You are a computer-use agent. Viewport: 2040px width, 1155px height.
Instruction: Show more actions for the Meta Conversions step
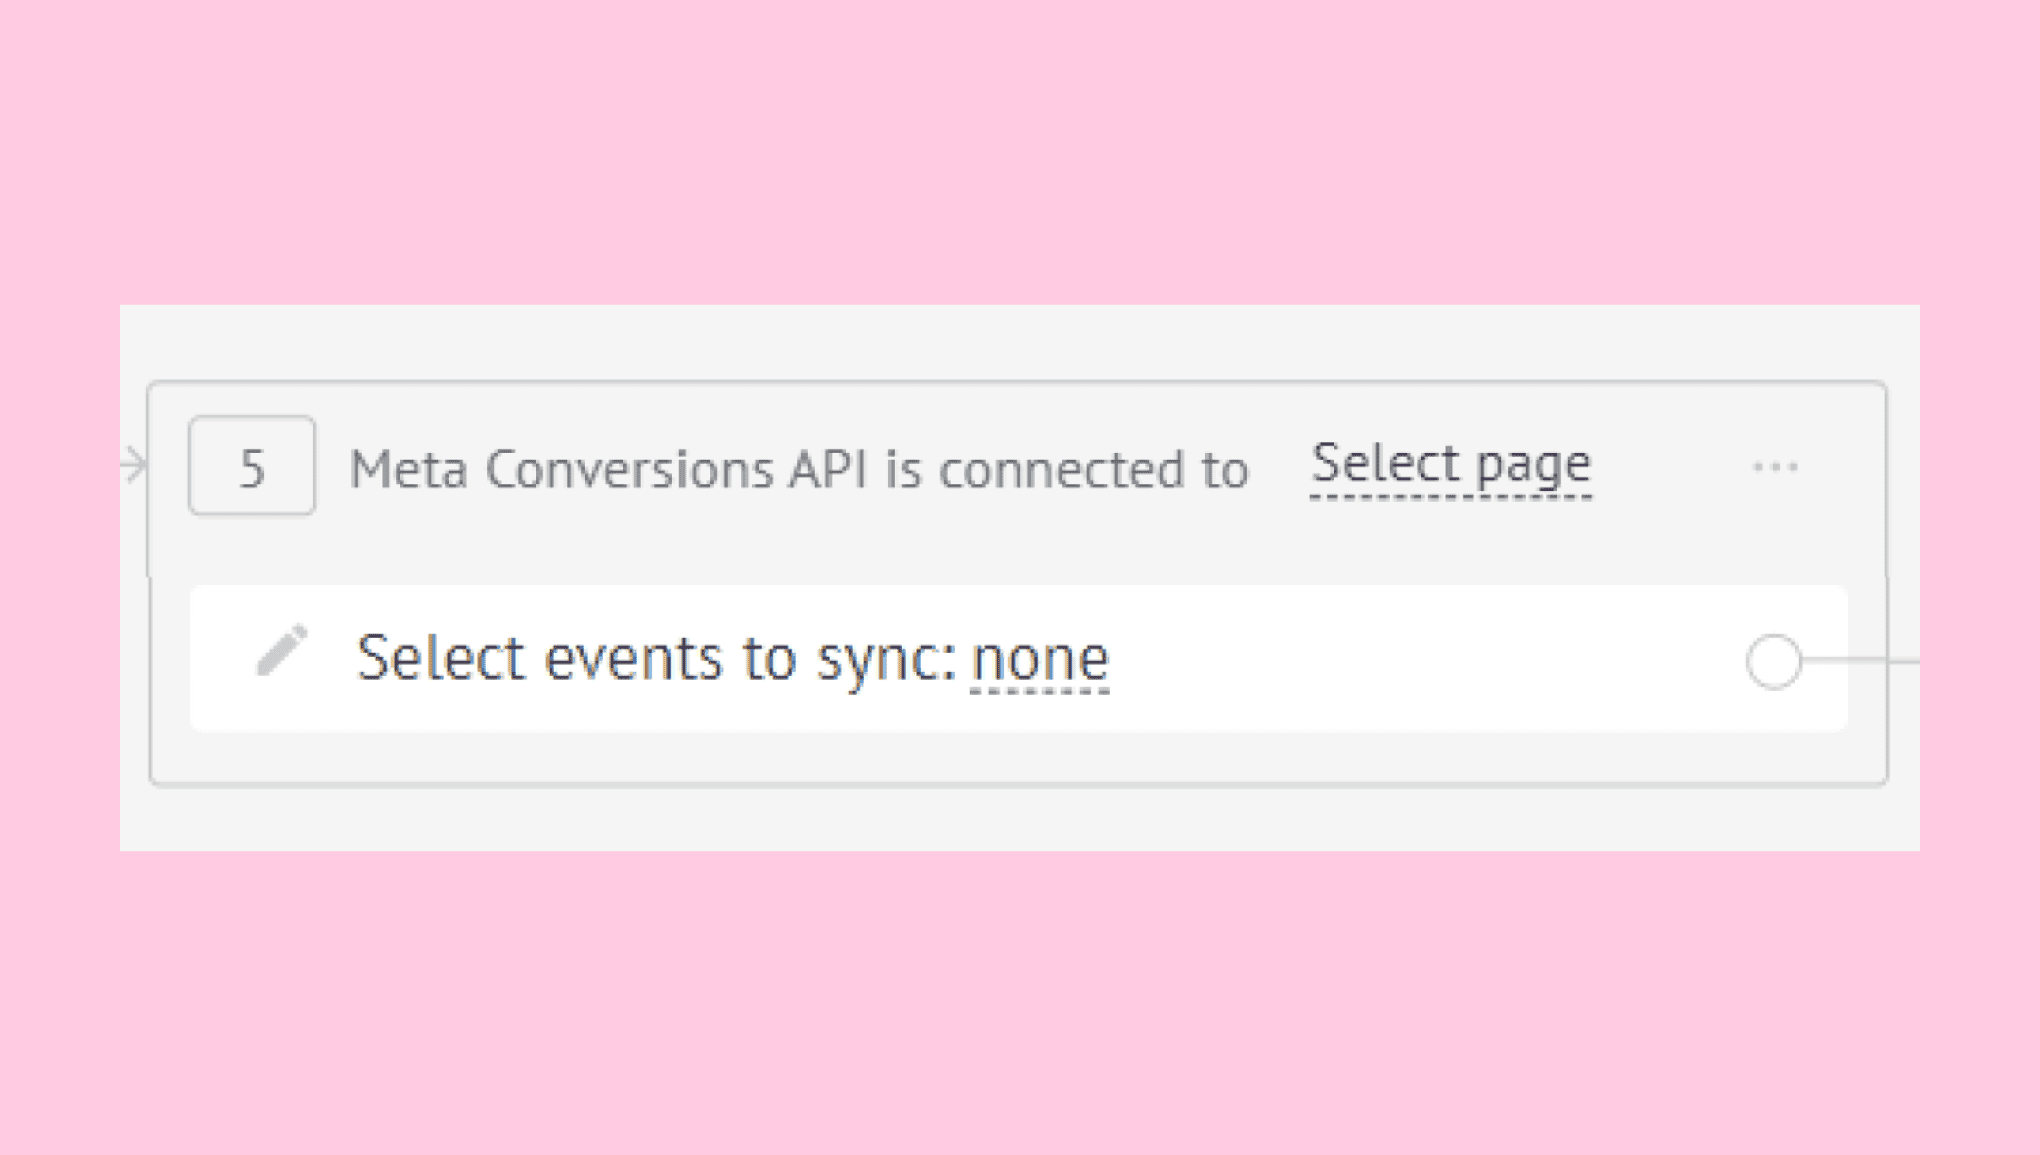tap(1775, 467)
